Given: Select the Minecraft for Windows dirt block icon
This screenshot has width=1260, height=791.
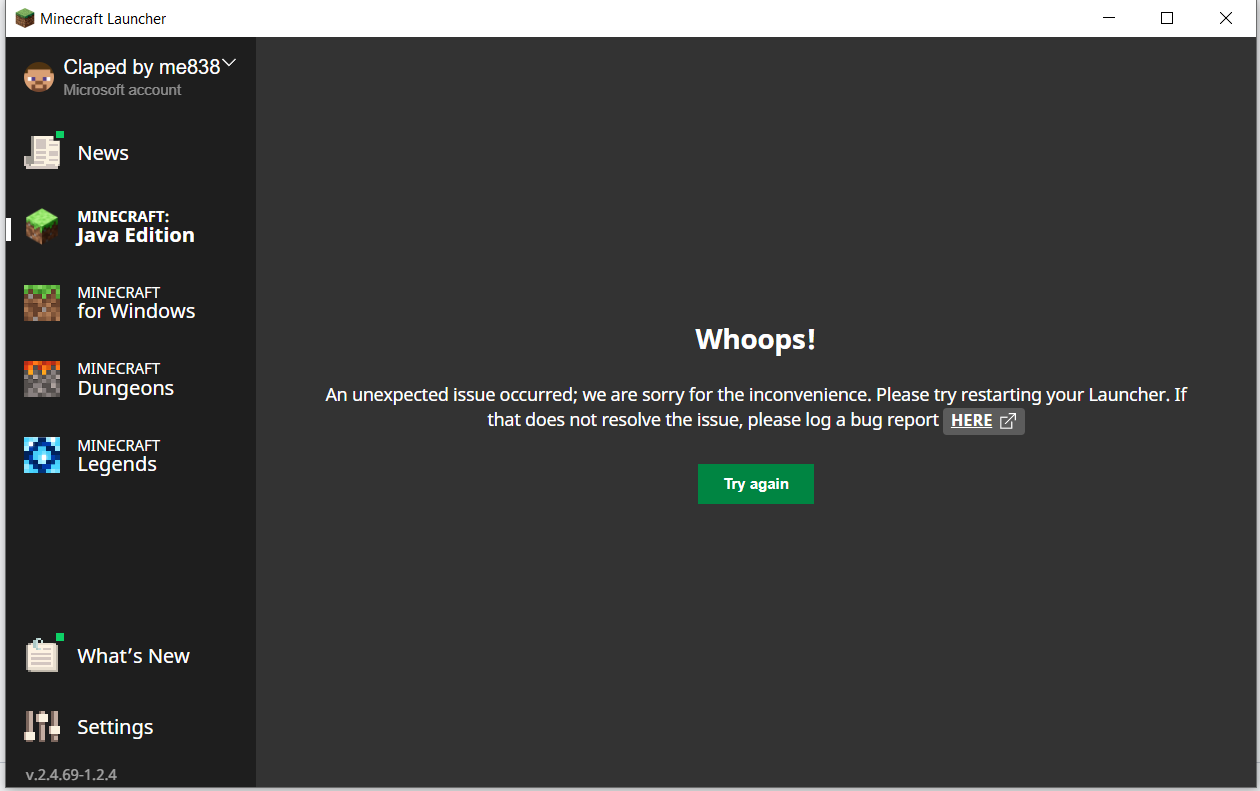Looking at the screenshot, I should pyautogui.click(x=42, y=303).
